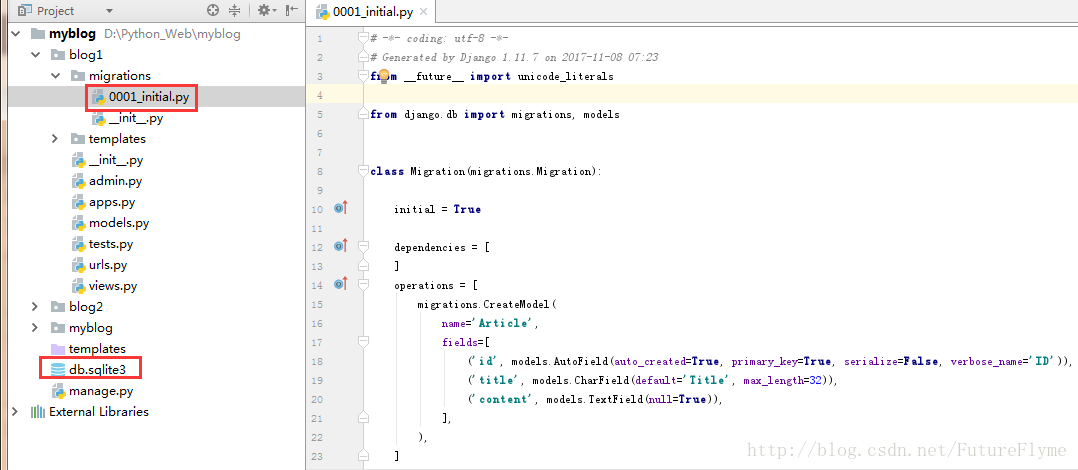Select __init__.py inside migrations folder

(x=135, y=118)
